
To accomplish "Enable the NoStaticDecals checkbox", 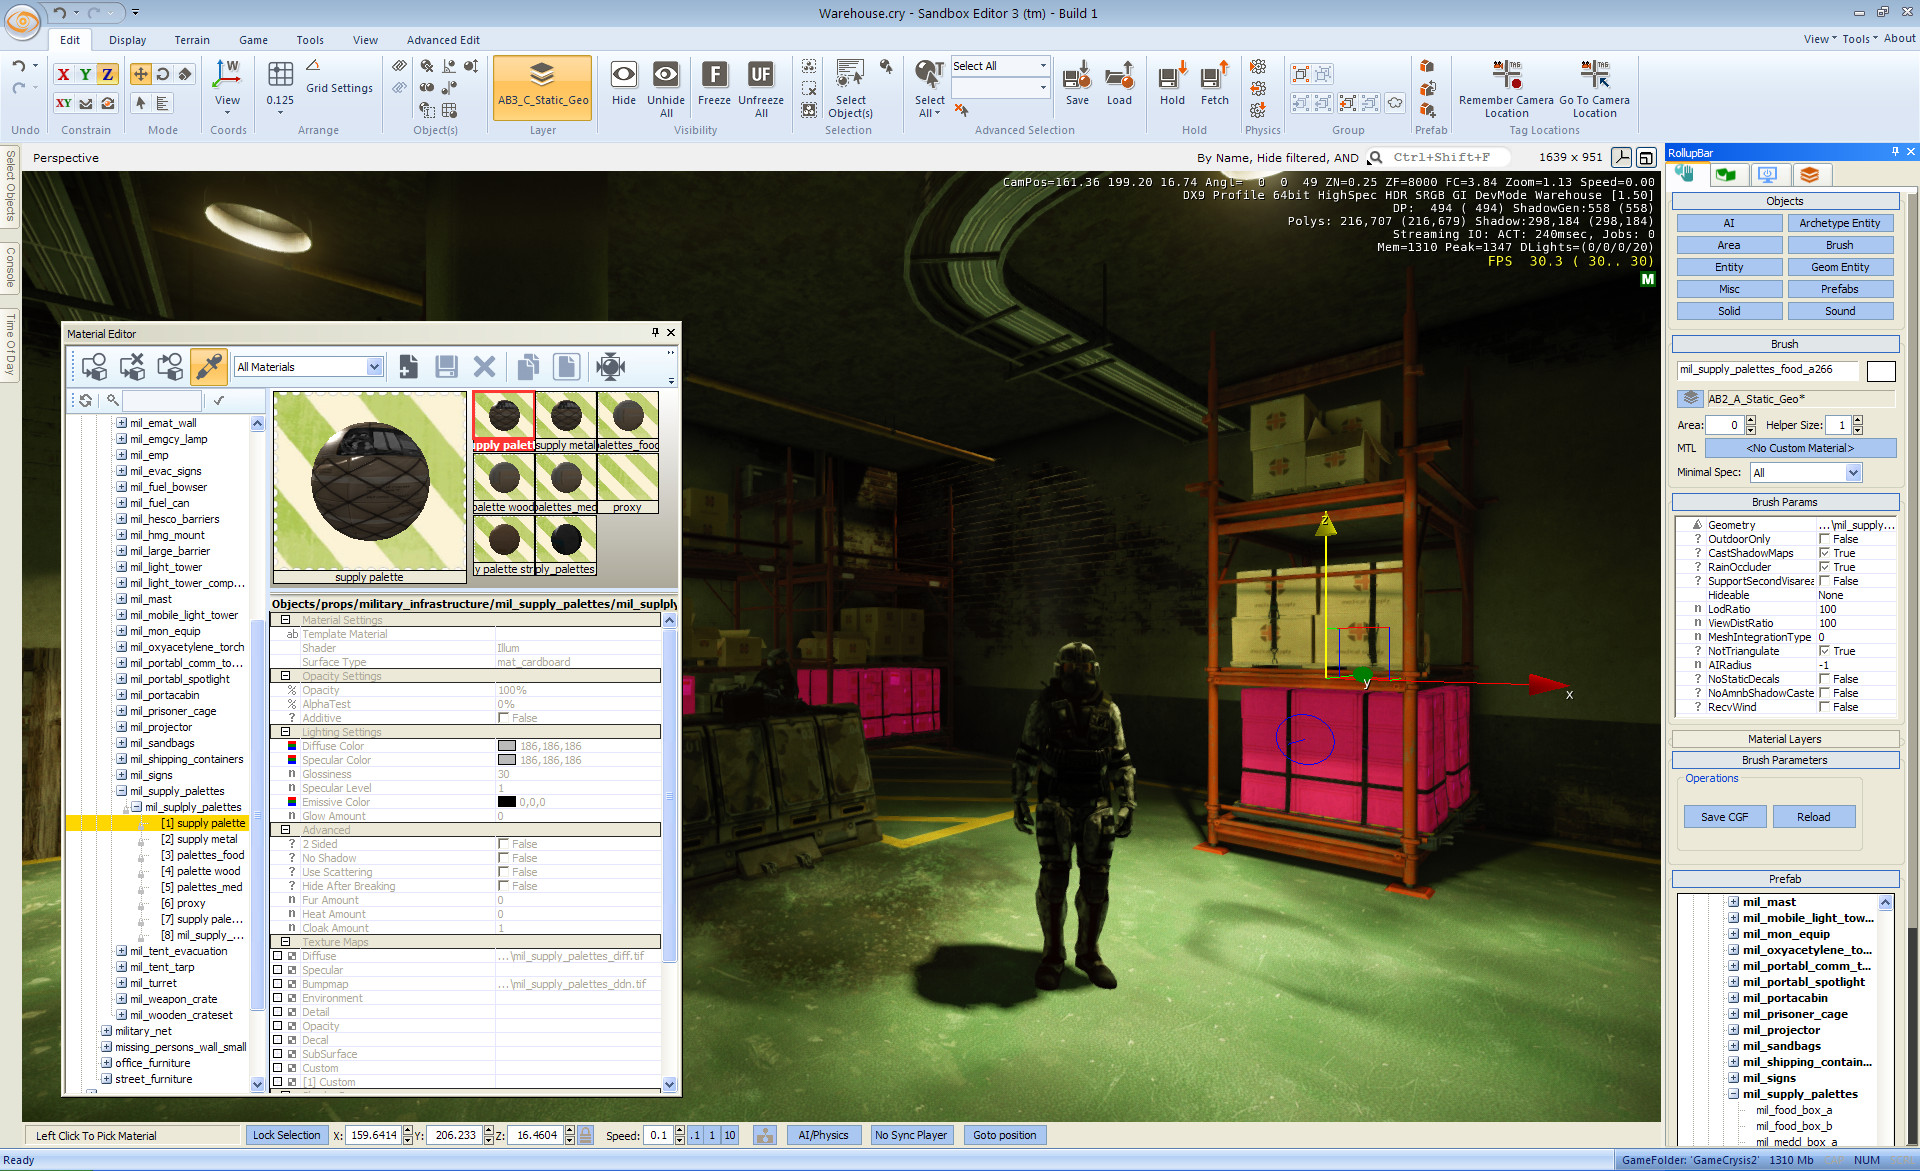I will (1824, 679).
